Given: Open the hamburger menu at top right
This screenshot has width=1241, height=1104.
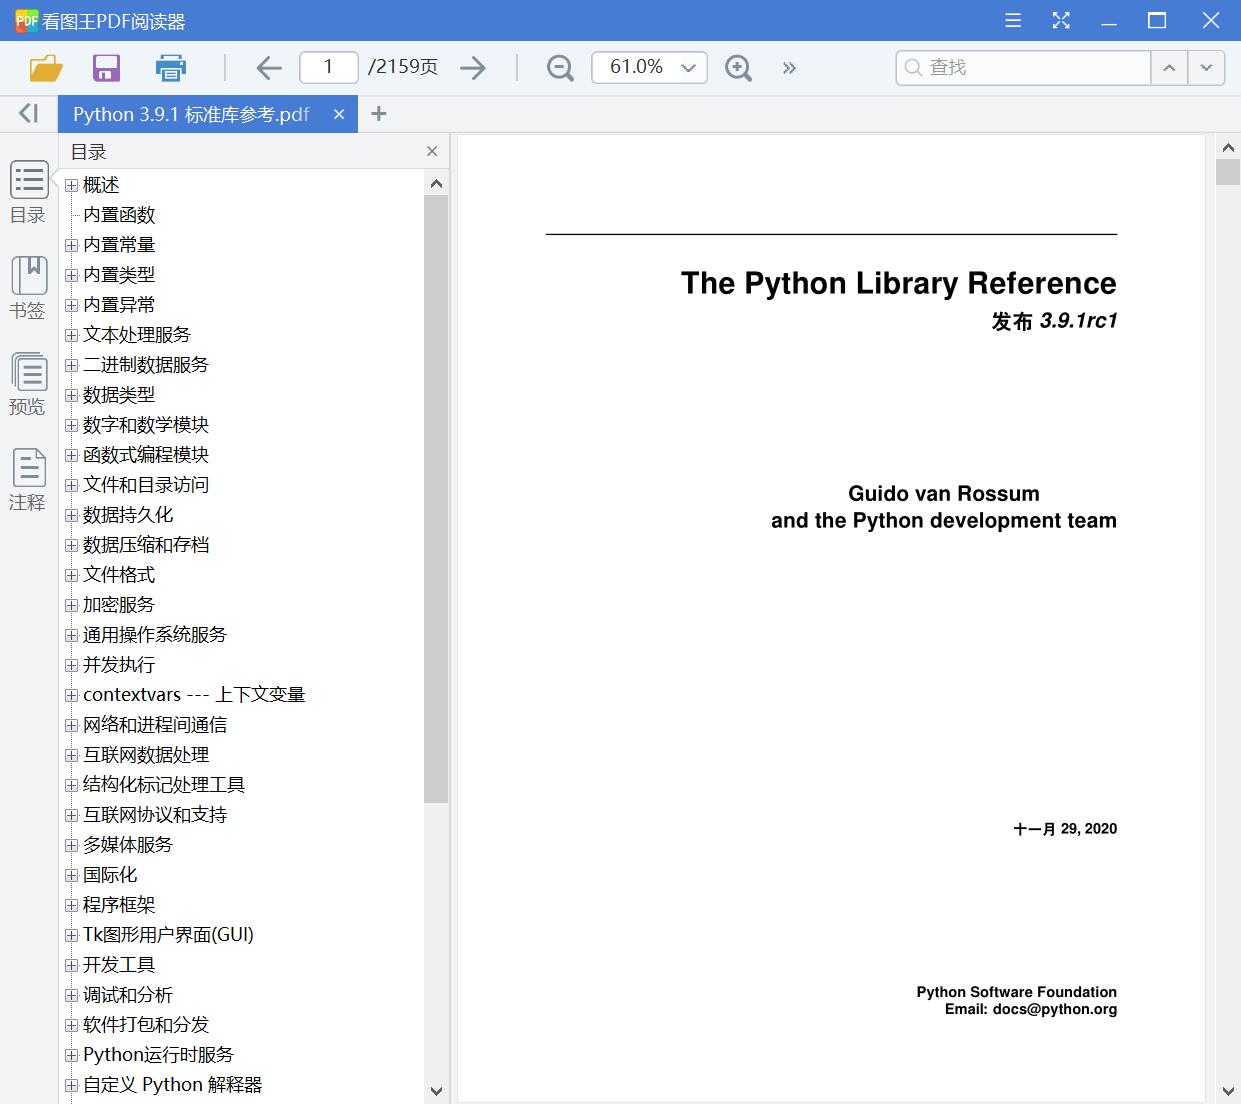Looking at the screenshot, I should point(1012,20).
